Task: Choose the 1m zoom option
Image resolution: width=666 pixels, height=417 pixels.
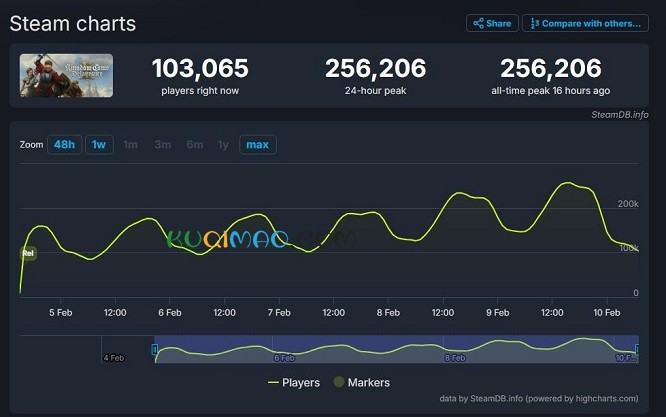Action: coord(130,145)
